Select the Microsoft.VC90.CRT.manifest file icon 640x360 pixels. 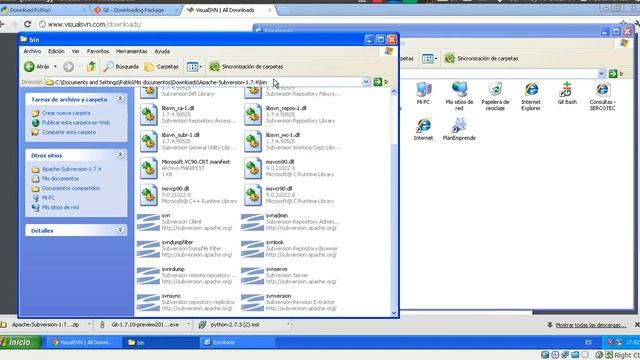(x=149, y=168)
